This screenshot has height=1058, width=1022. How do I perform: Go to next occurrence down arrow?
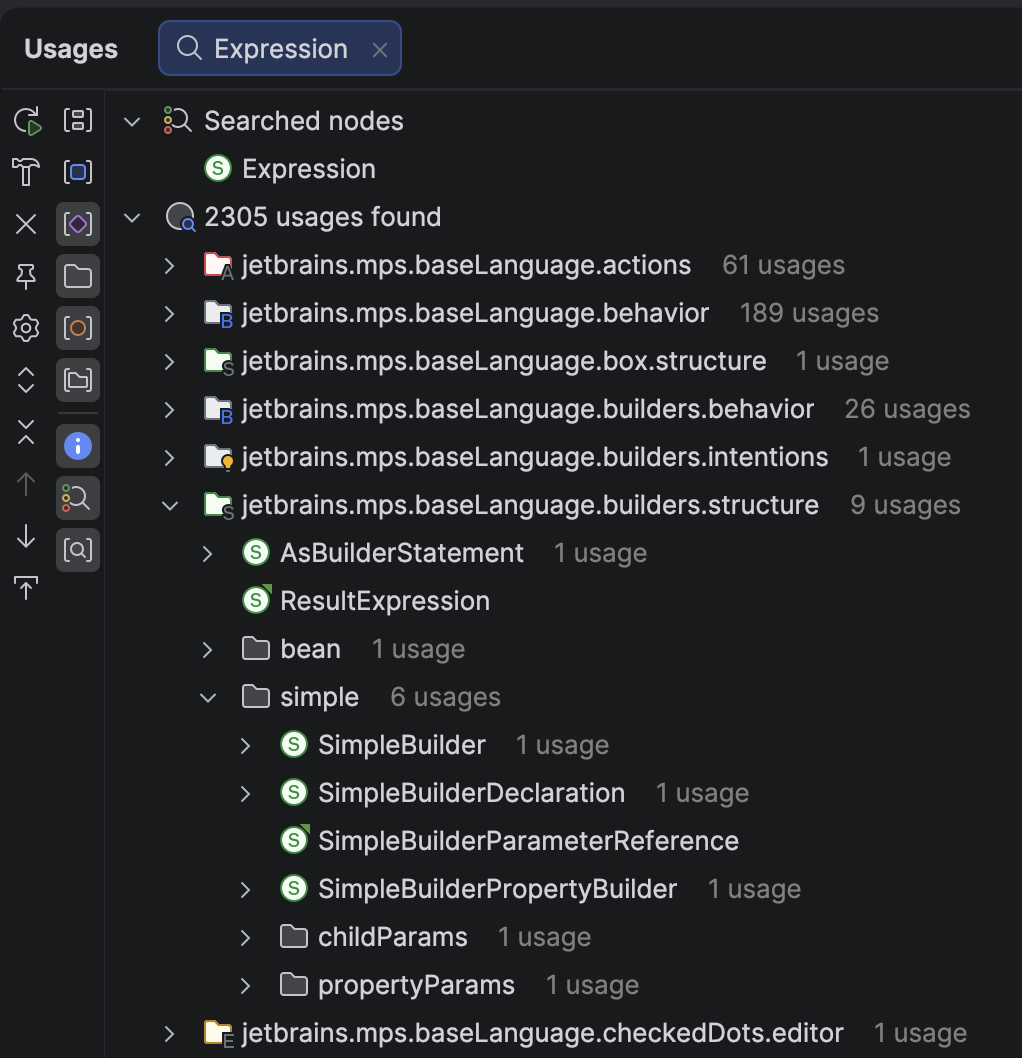[x=26, y=536]
